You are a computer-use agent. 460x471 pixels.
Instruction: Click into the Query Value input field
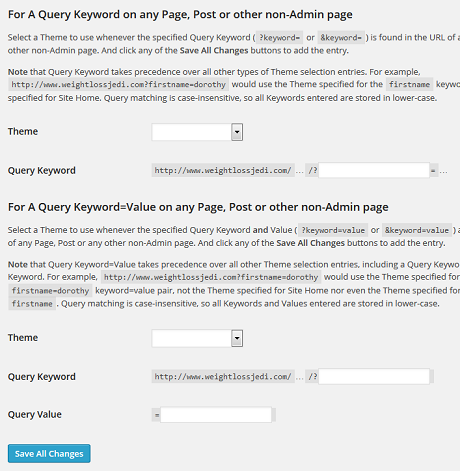[216, 415]
